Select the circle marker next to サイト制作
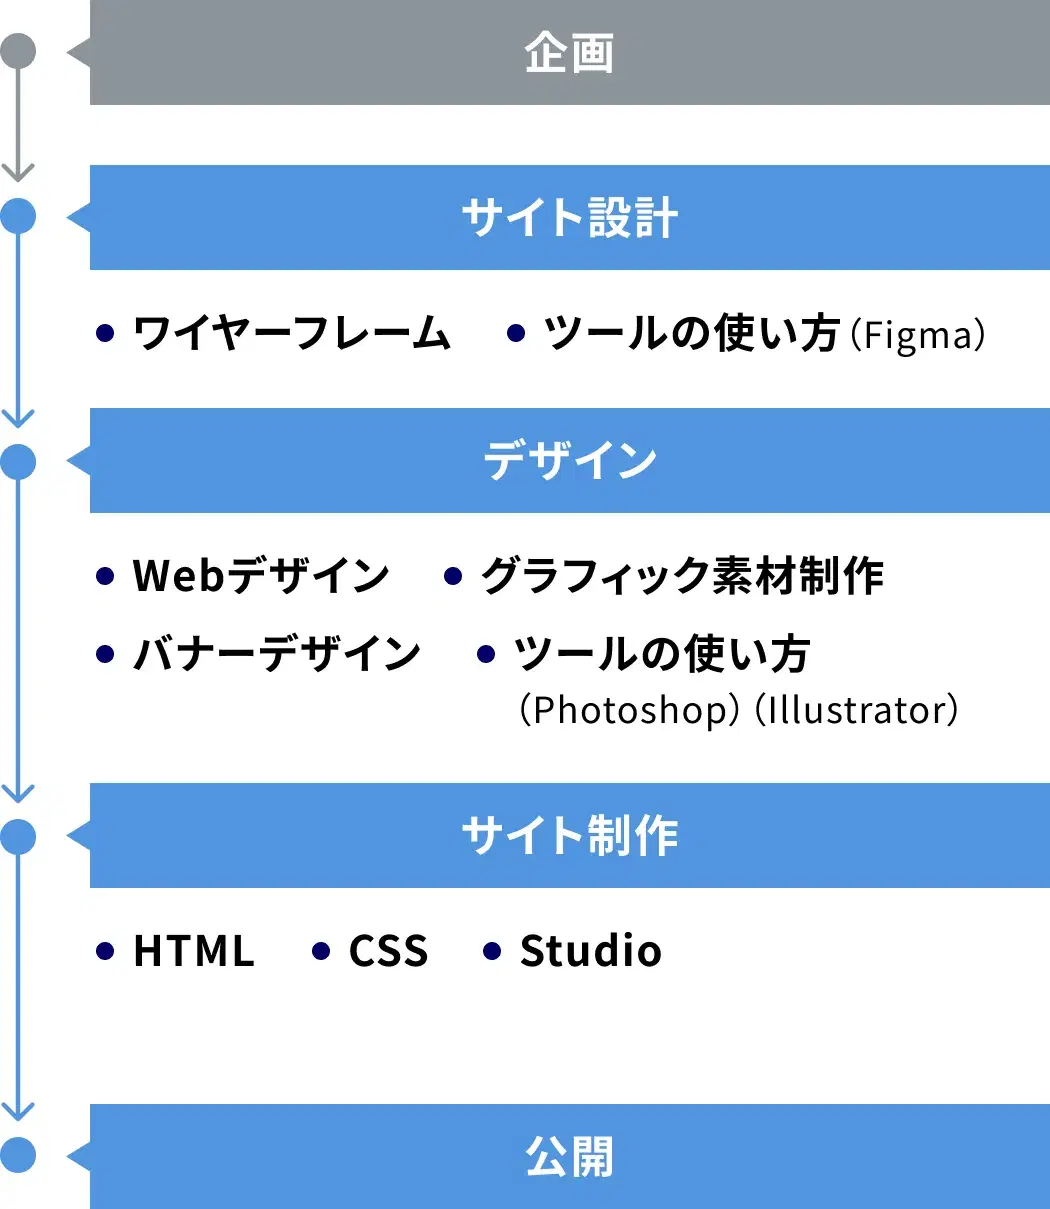 click(x=18, y=836)
